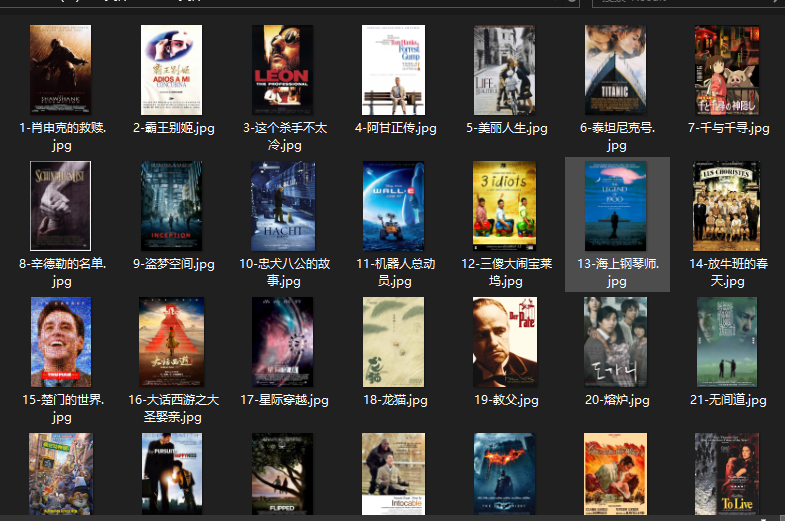The width and height of the screenshot is (785, 521).
Task: Select file name 20-熔炉.jpg
Action: pyautogui.click(x=617, y=400)
